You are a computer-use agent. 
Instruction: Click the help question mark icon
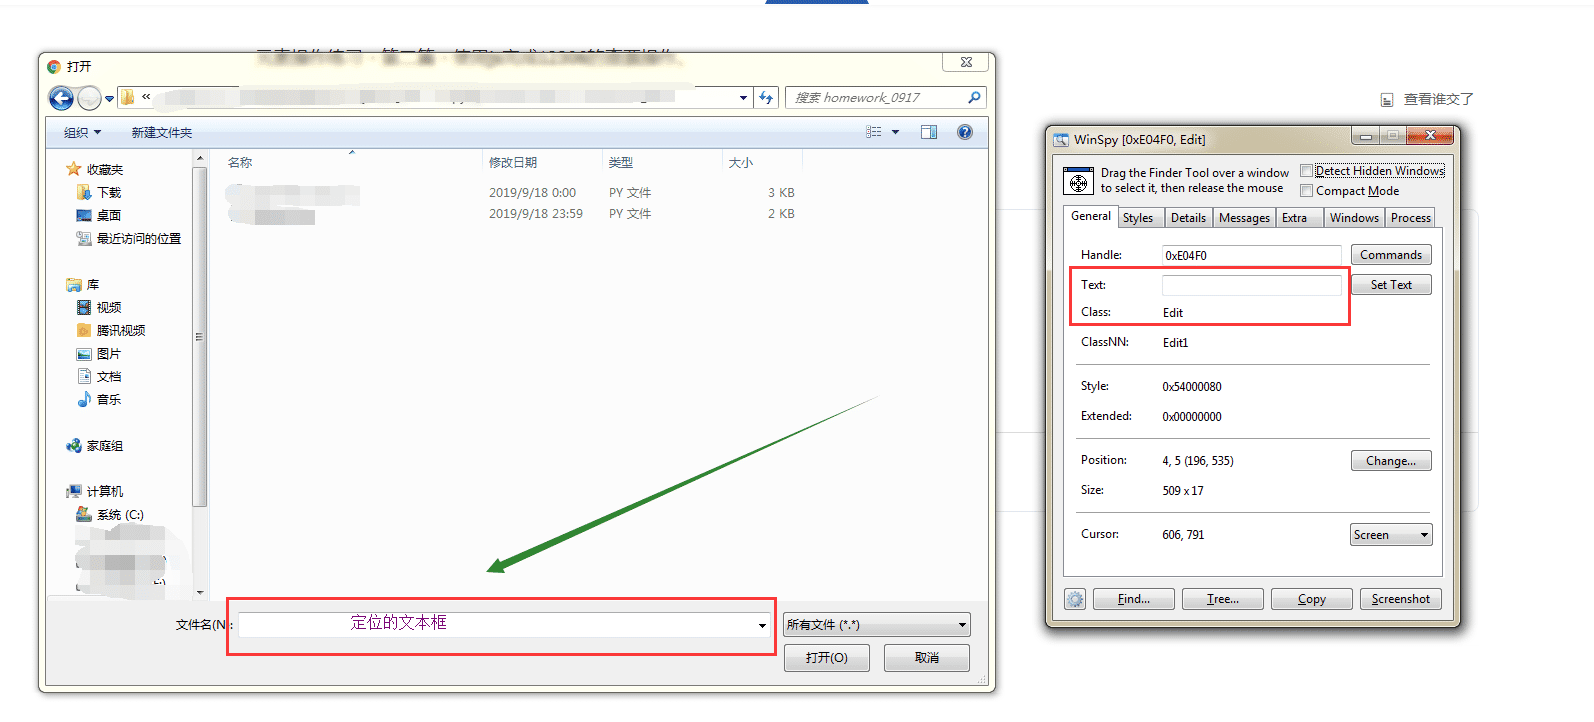click(965, 132)
